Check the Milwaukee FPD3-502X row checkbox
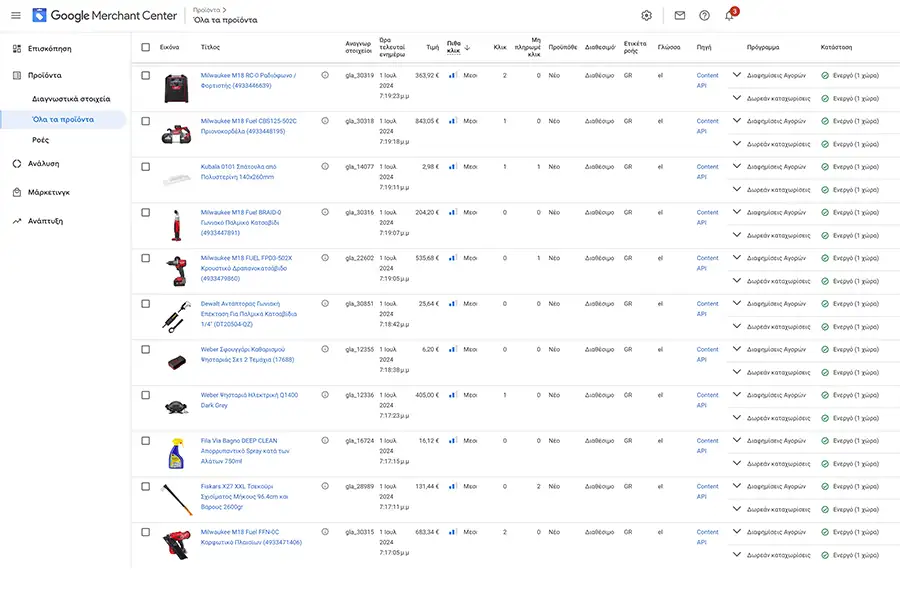The image size is (900, 600). pos(146,258)
